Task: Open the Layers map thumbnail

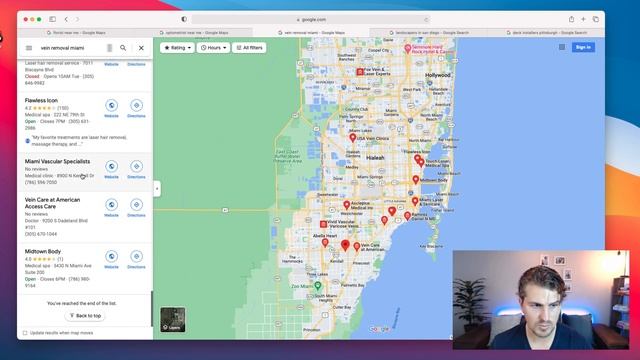Action: (173, 320)
